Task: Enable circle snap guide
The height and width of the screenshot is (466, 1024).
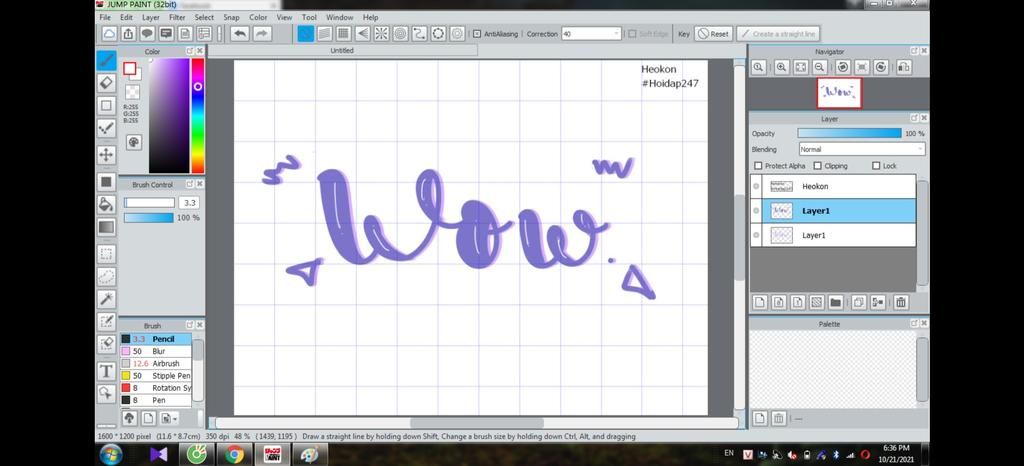Action: tap(400, 33)
